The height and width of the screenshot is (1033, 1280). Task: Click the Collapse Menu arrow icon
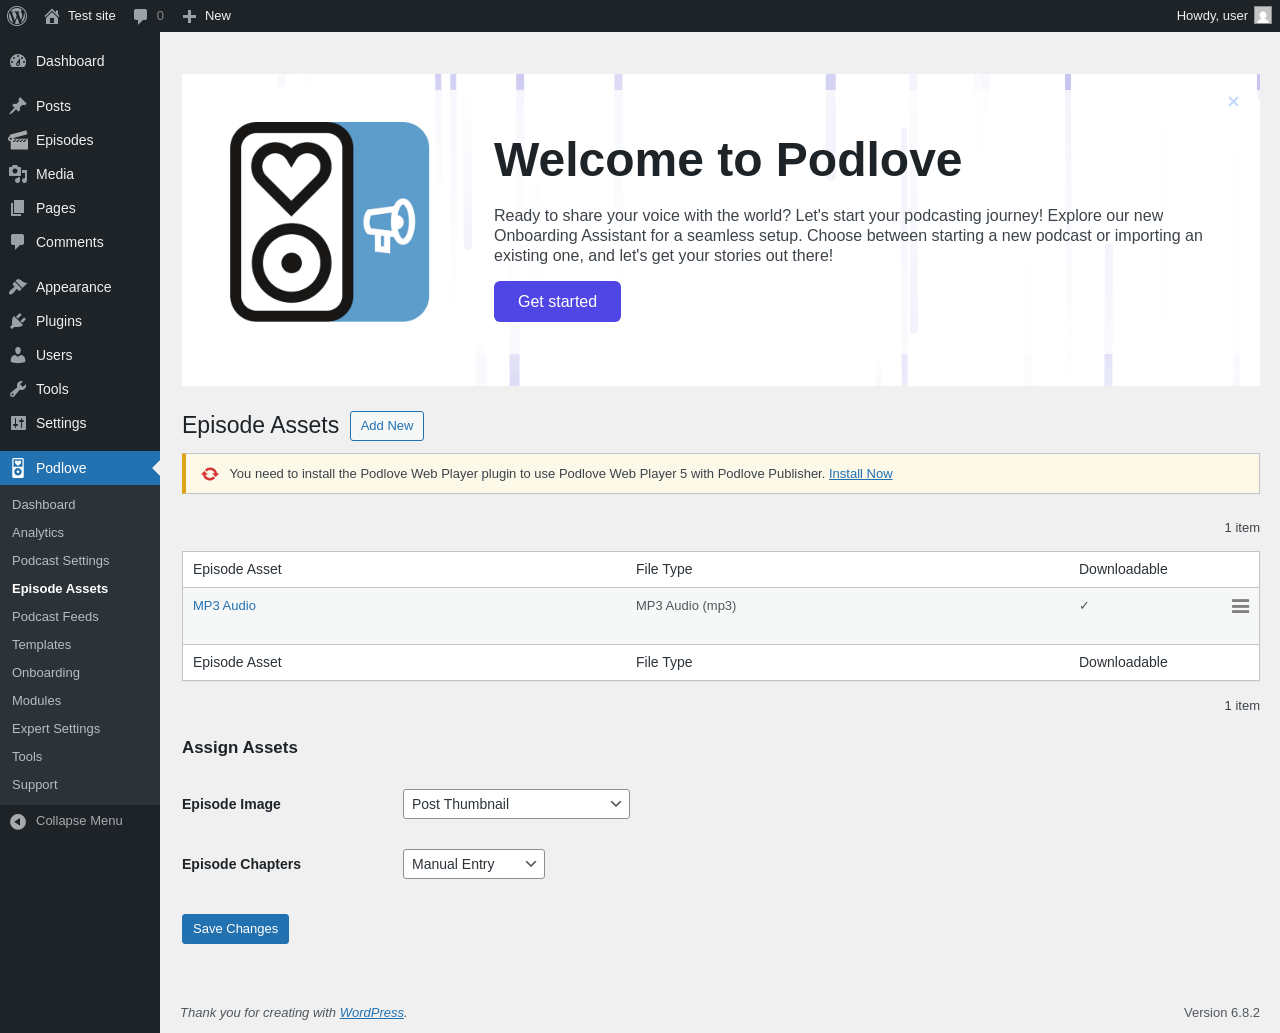click(18, 821)
